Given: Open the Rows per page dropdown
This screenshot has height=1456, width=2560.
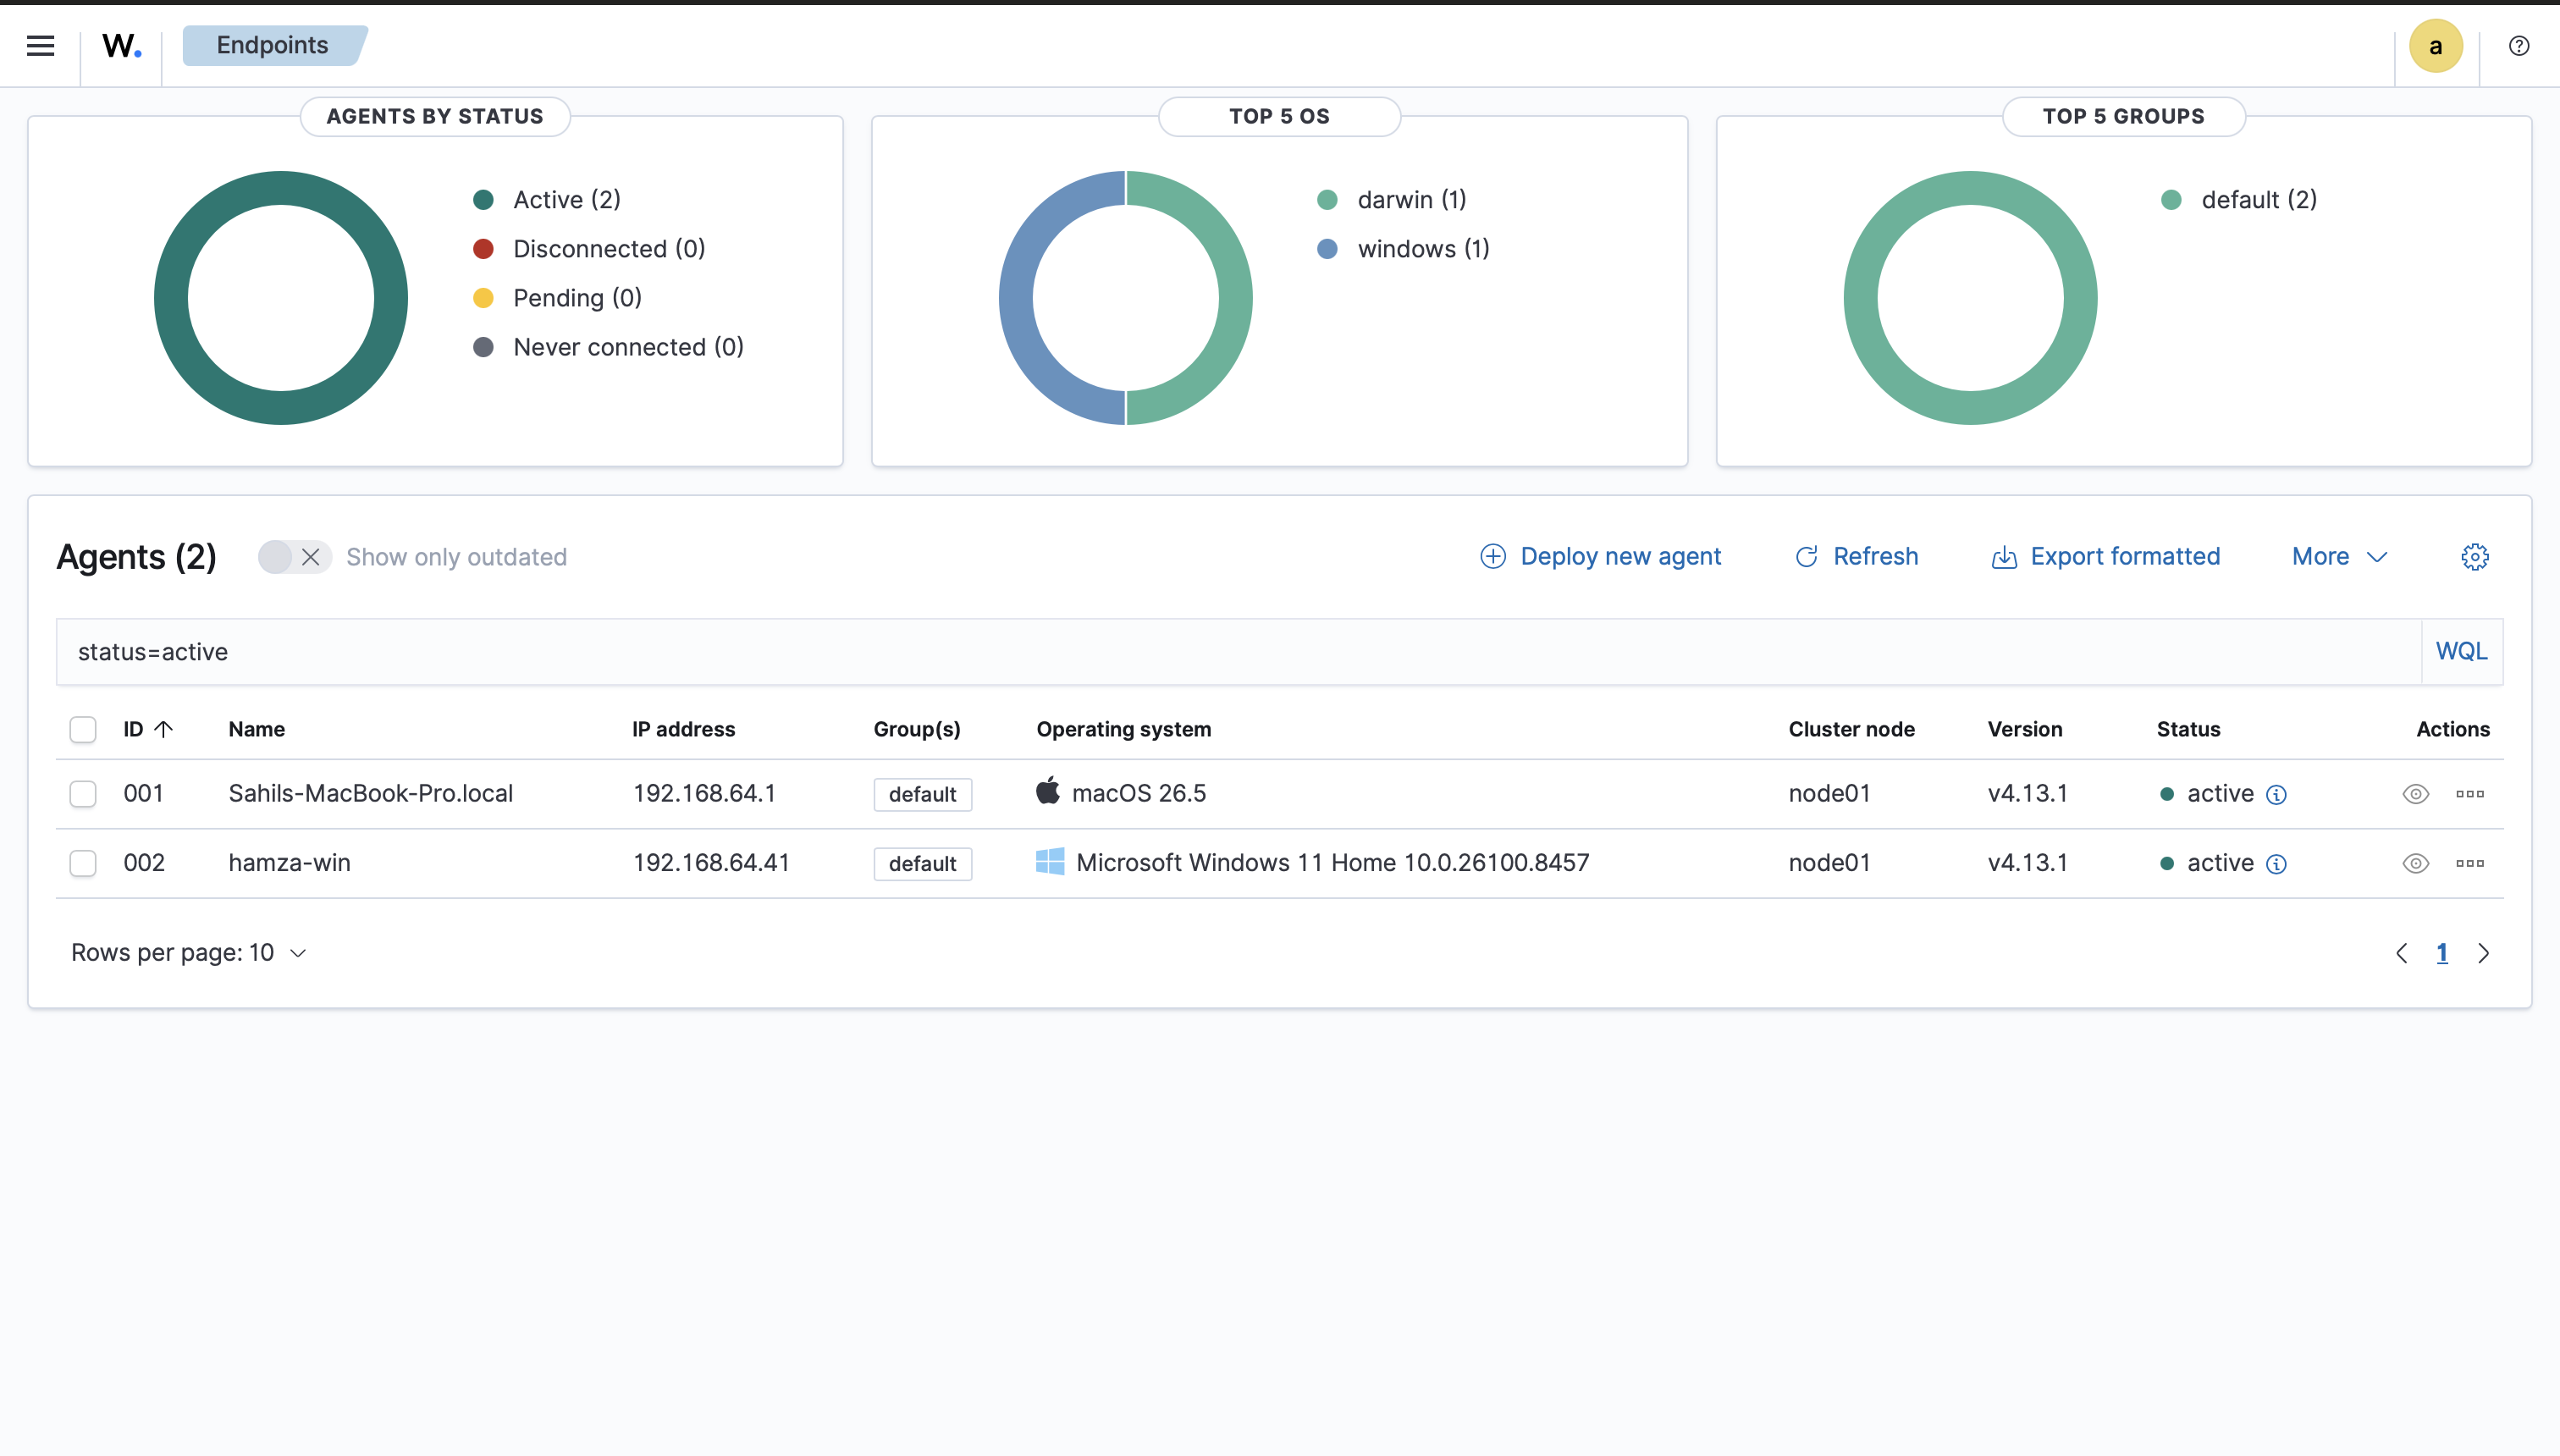Looking at the screenshot, I should click(189, 953).
